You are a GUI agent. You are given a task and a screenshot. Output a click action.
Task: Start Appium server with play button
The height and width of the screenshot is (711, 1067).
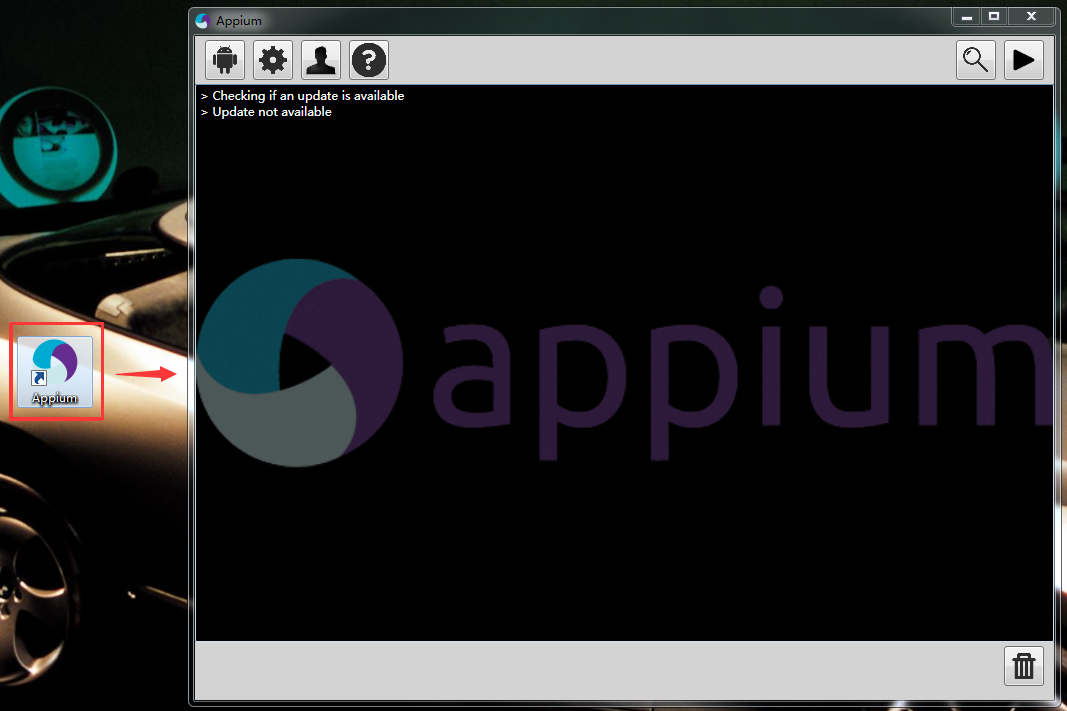(x=1024, y=60)
